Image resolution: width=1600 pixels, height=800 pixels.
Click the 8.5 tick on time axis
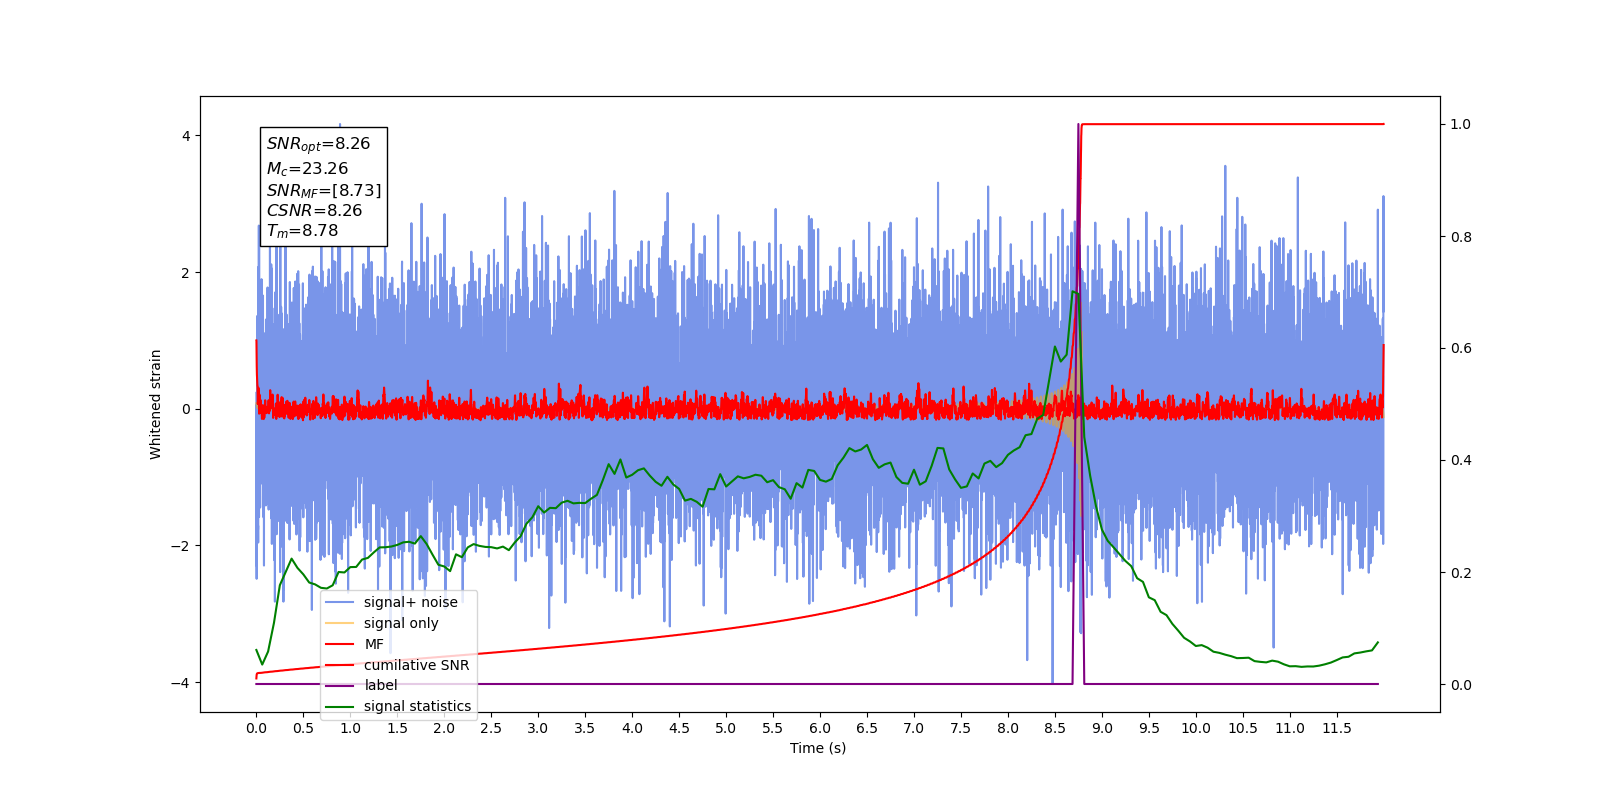(1055, 728)
